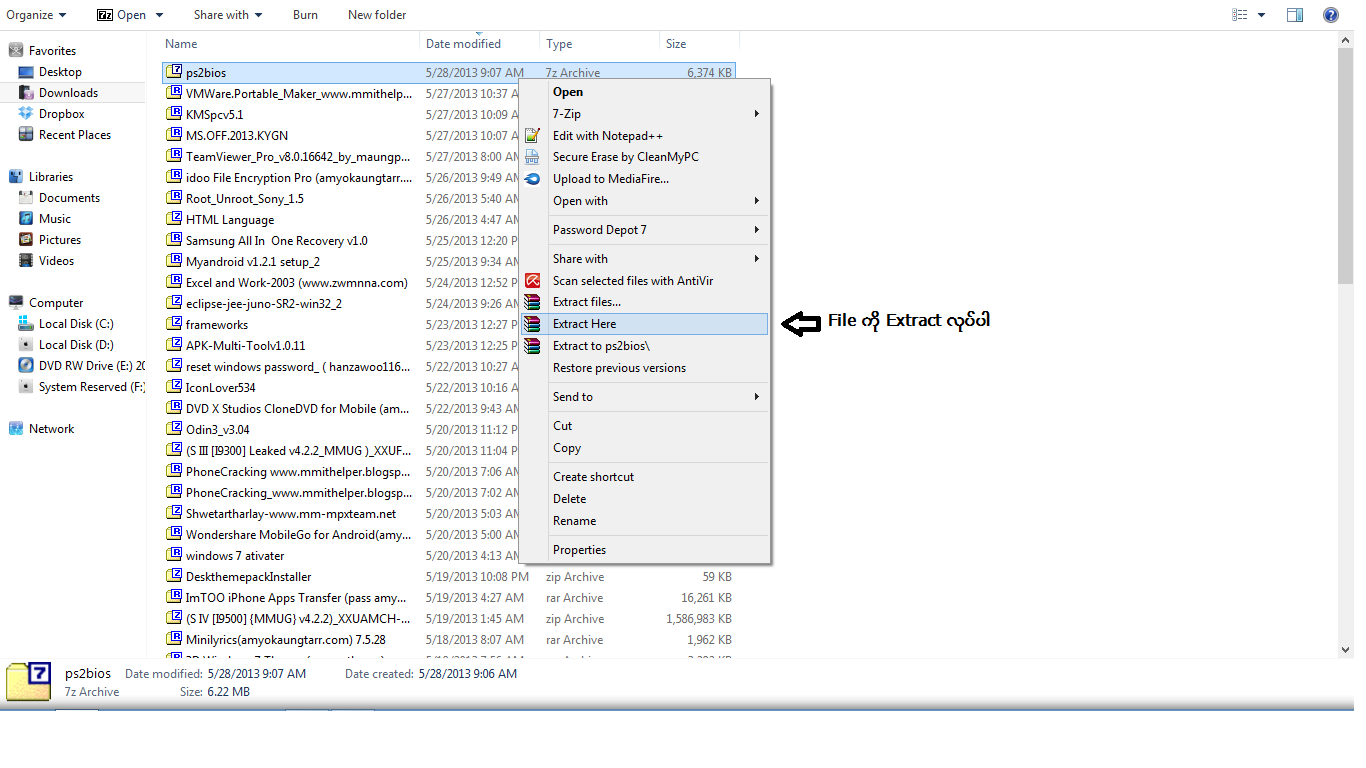Choose Create shortcut in the context menu

tap(645, 477)
